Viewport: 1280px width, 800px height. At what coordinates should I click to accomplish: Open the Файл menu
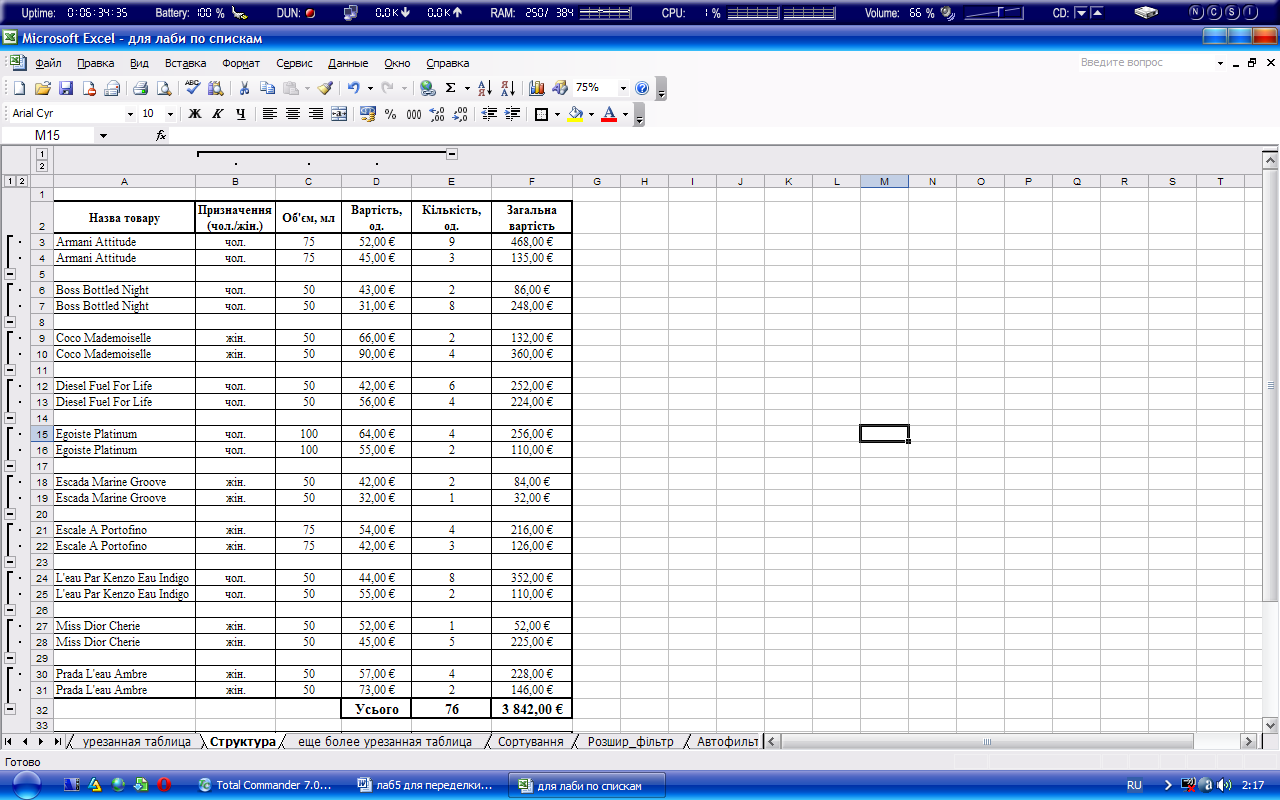48,63
